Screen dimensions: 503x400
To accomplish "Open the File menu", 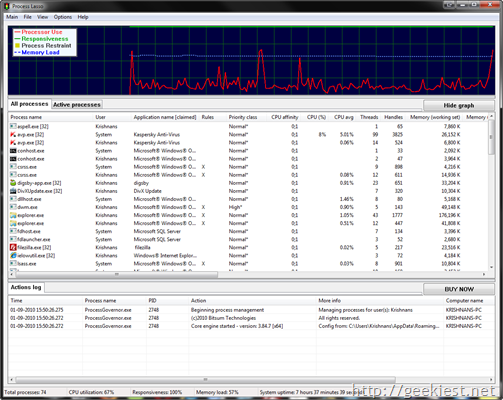I will (27, 17).
